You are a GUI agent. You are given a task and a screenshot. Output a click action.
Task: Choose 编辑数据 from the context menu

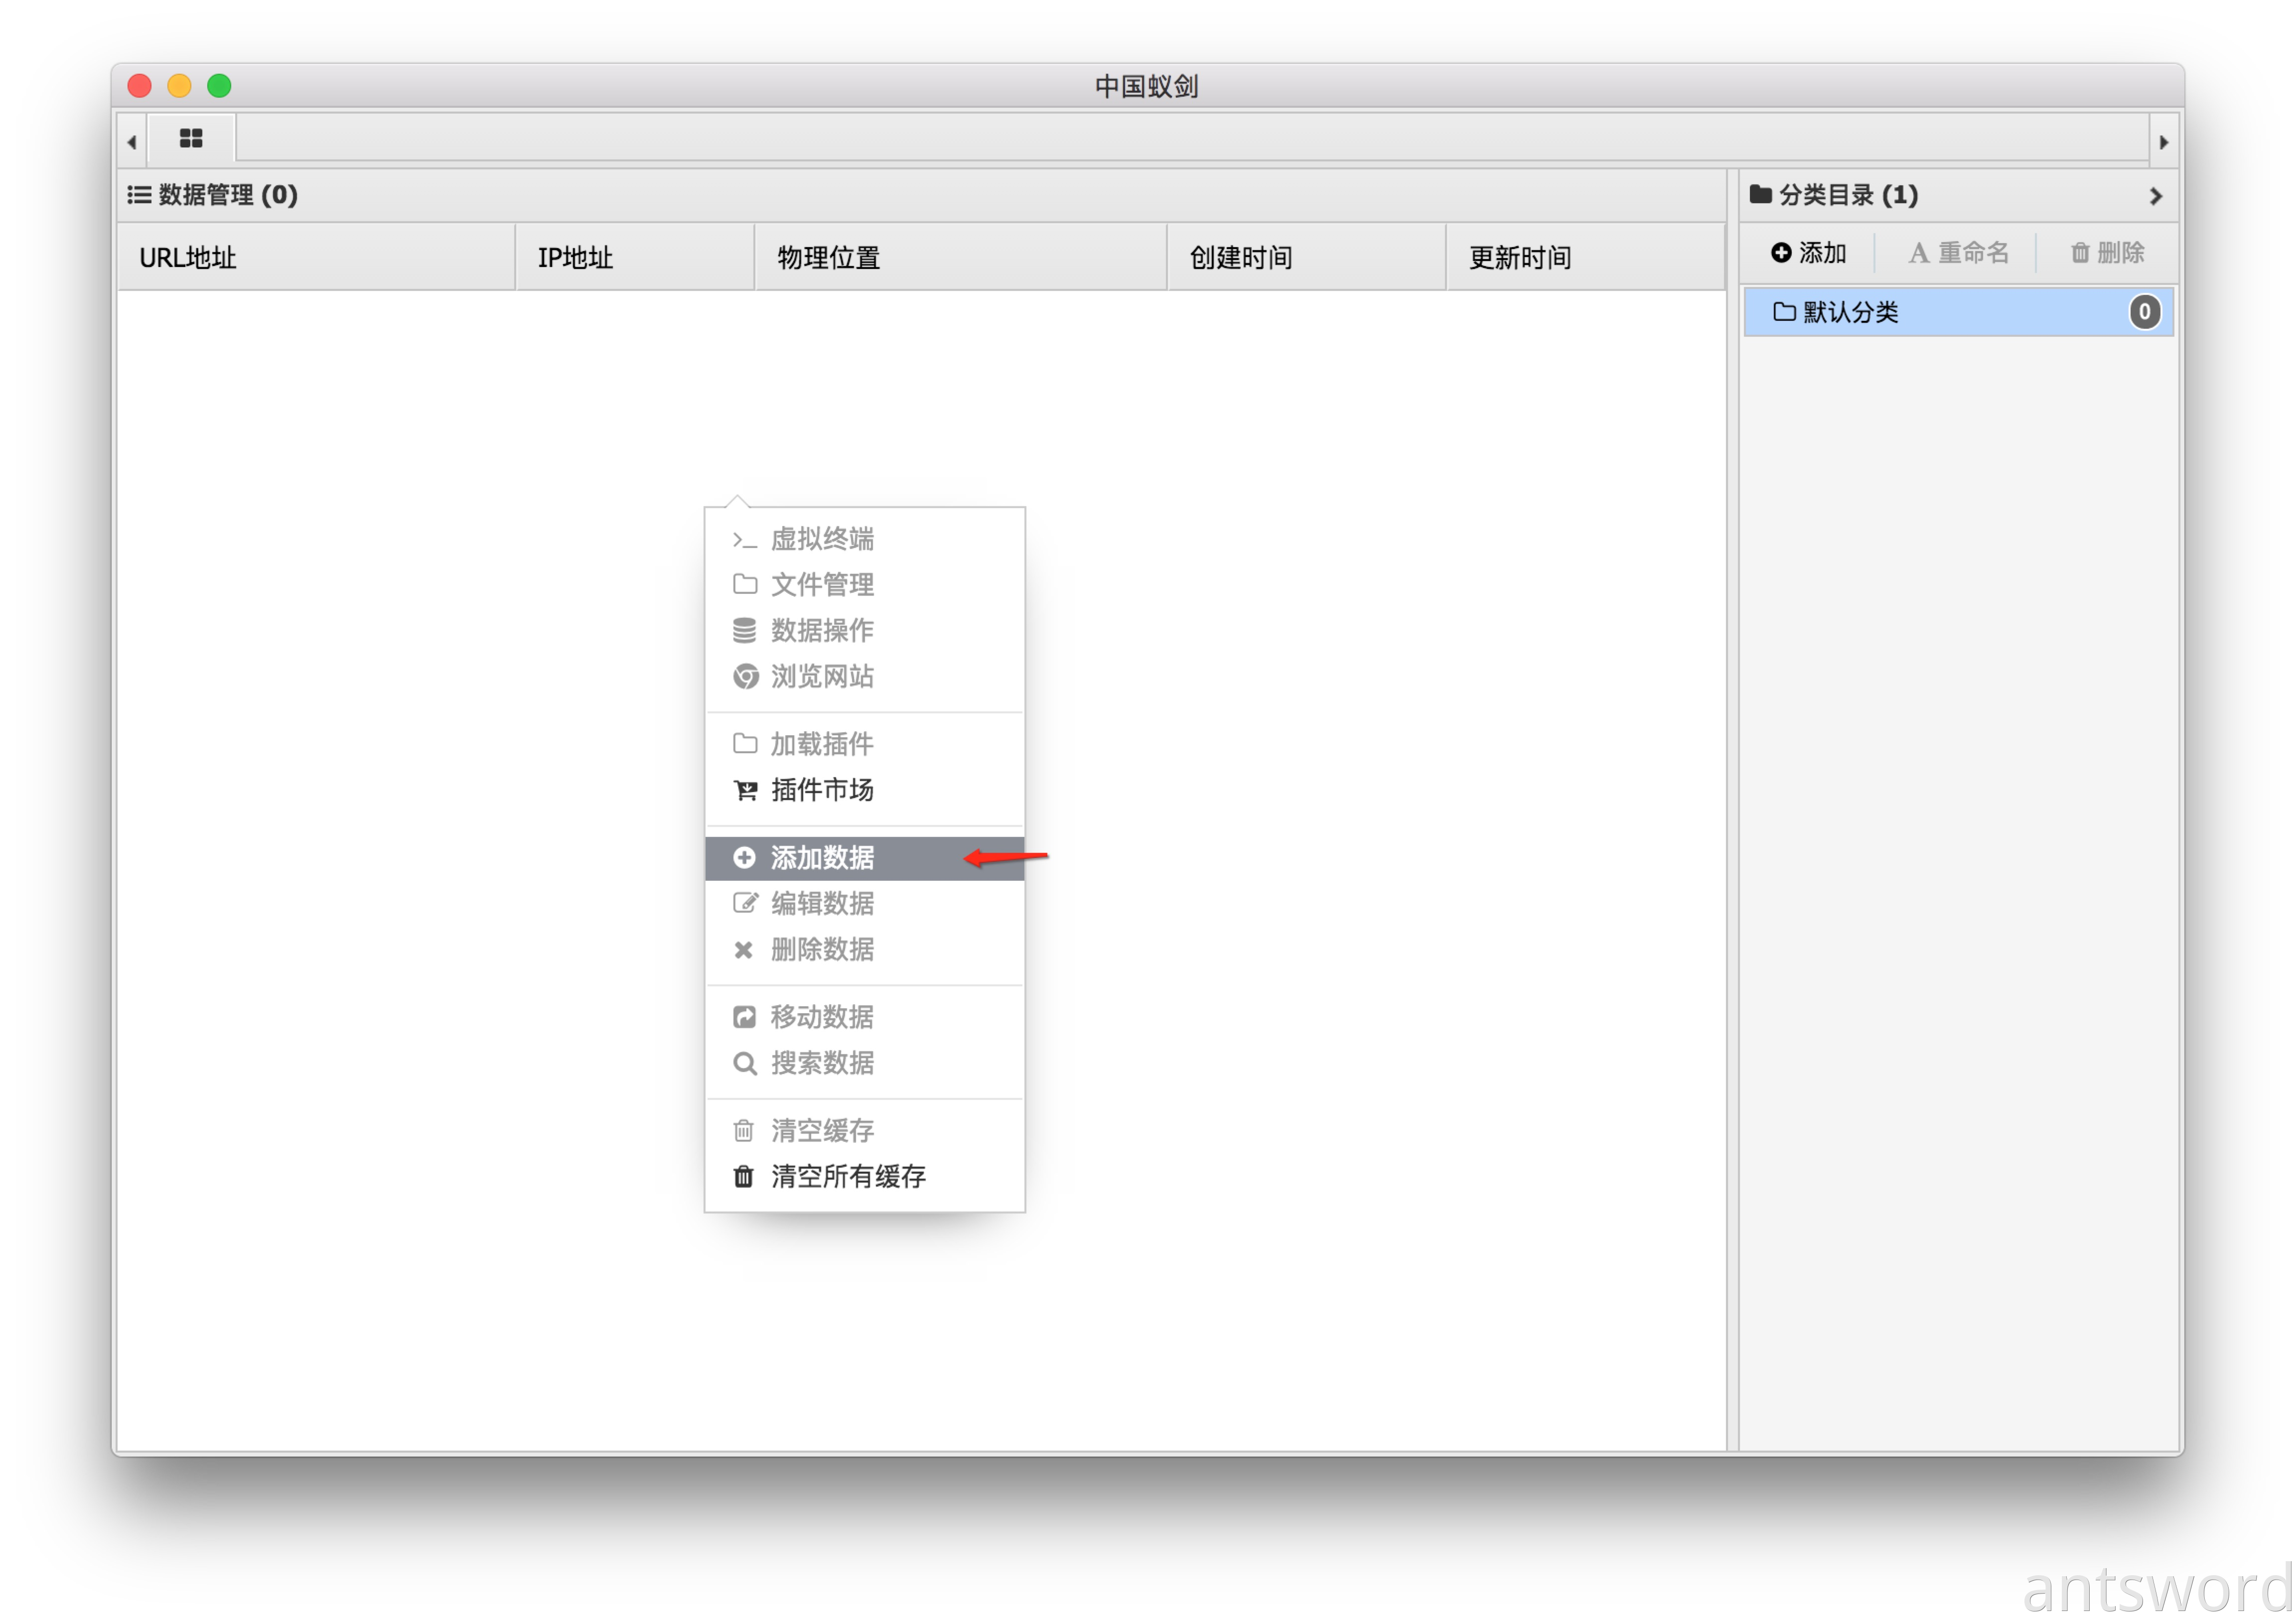pos(821,903)
